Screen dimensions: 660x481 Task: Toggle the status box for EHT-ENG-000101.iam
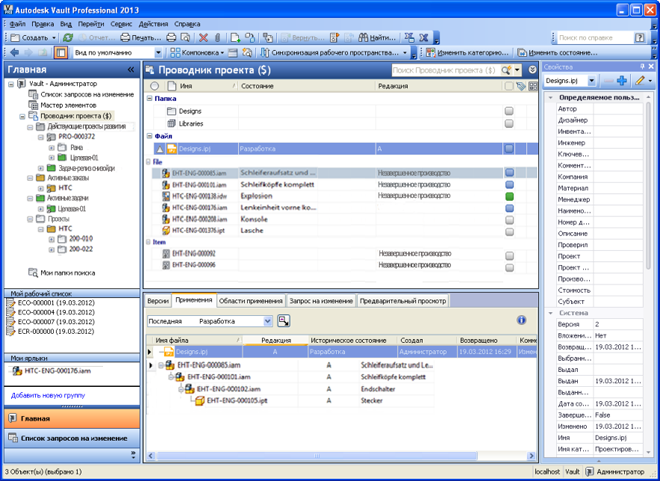509,184
